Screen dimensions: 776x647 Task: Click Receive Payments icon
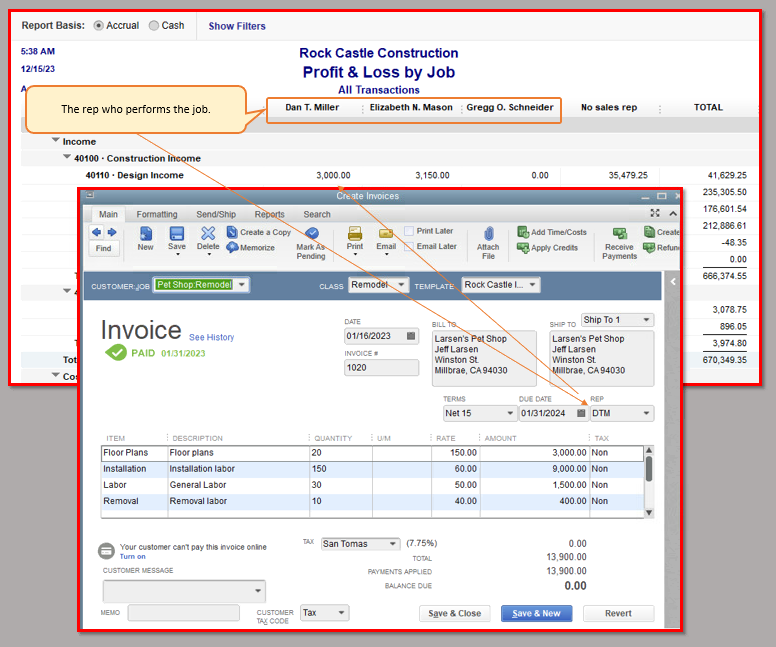point(620,233)
